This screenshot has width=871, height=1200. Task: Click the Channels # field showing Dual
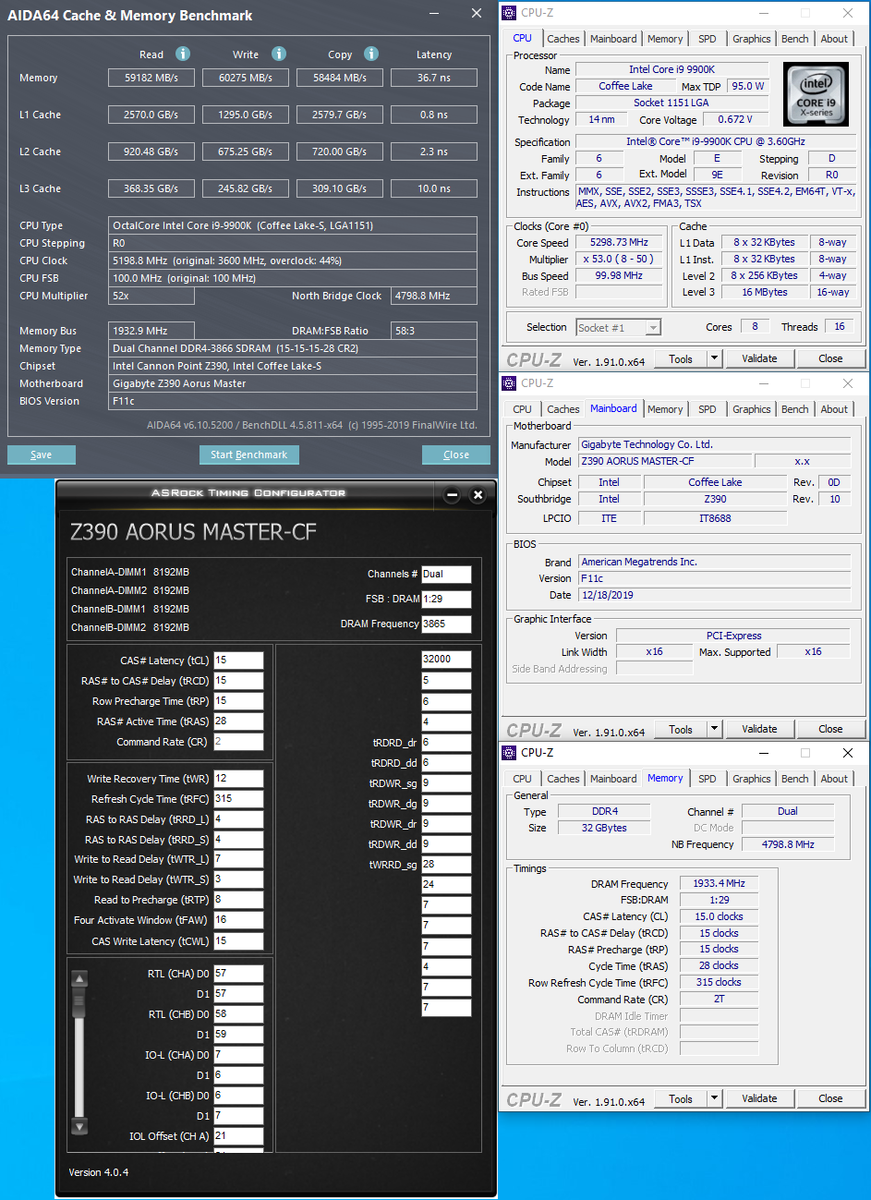(x=446, y=574)
